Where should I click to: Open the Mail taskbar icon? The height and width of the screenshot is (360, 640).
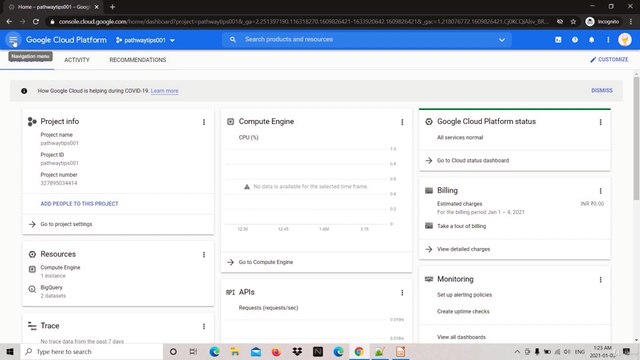[x=256, y=351]
